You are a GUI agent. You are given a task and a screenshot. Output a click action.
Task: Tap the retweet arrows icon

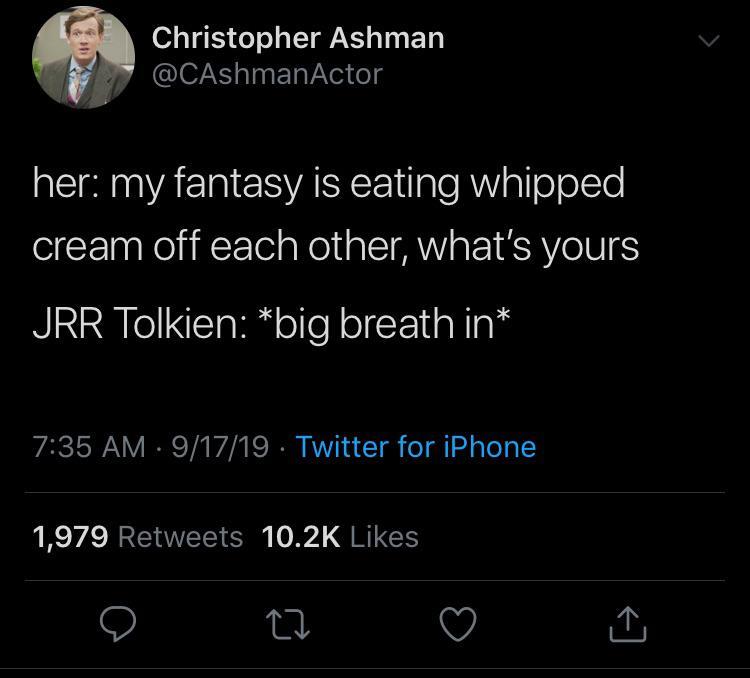point(288,624)
